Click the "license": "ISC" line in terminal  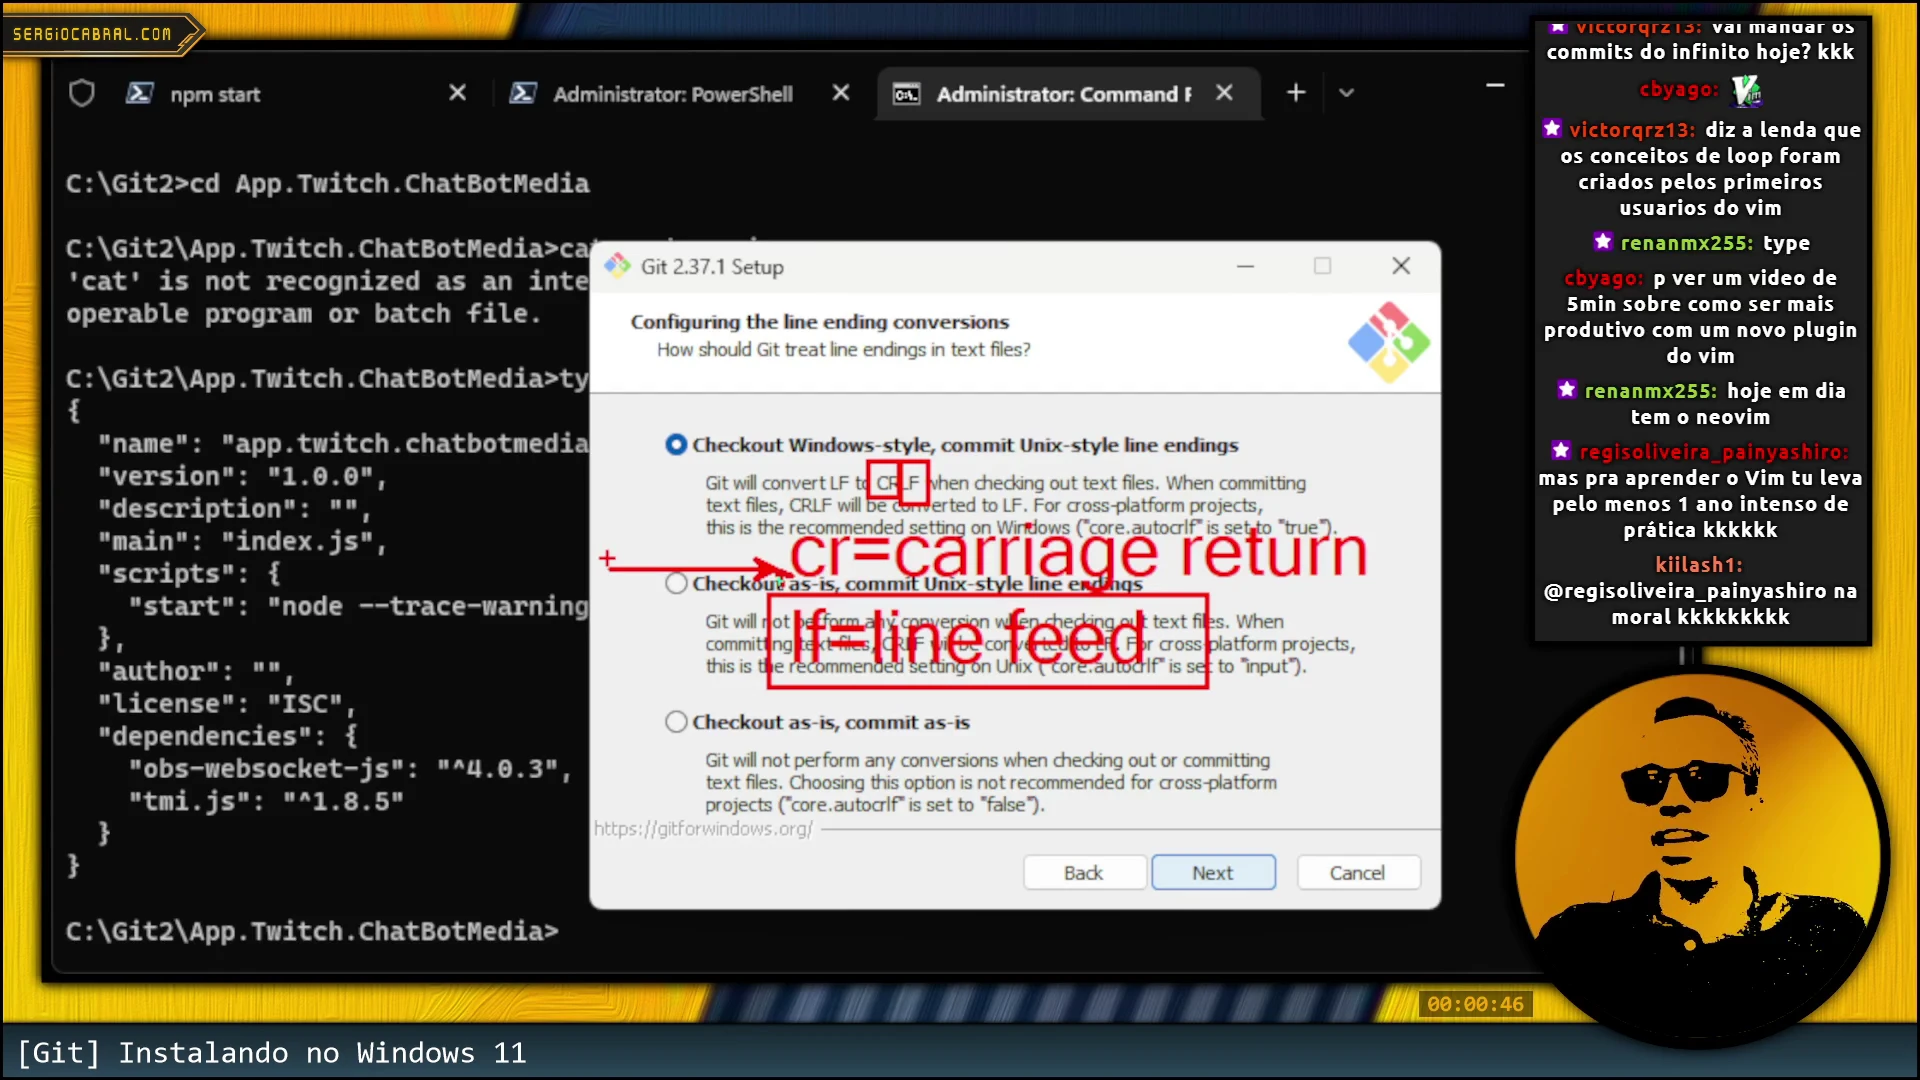pyautogui.click(x=226, y=704)
